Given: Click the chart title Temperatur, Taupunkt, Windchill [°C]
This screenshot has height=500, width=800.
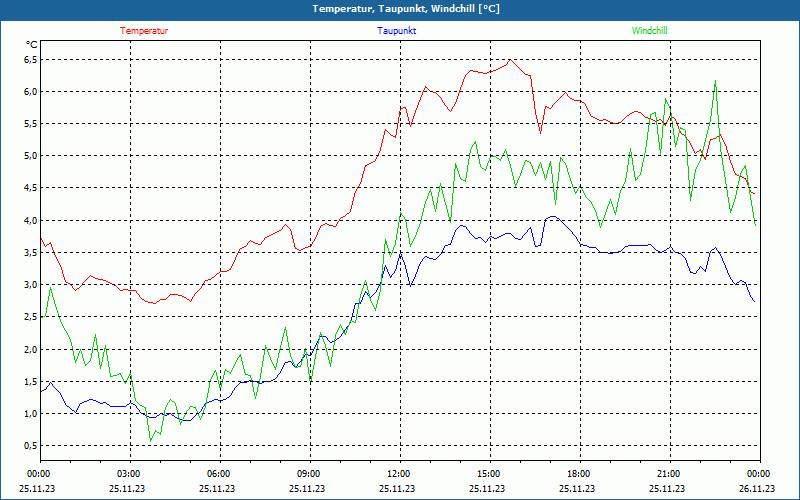Looking at the screenshot, I should (406, 9).
